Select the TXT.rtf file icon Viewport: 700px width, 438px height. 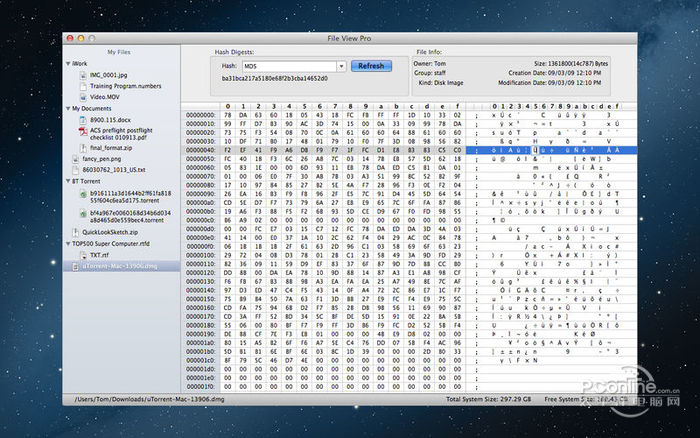[x=82, y=255]
